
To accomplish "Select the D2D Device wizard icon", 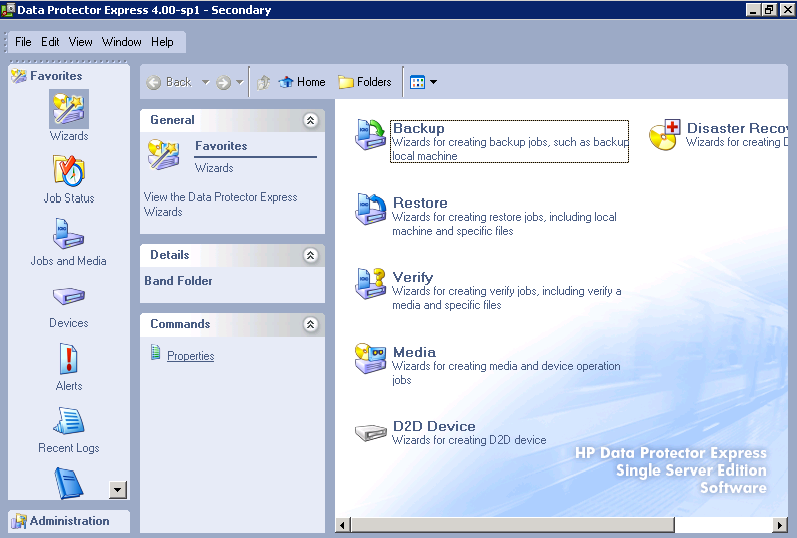I will point(371,433).
